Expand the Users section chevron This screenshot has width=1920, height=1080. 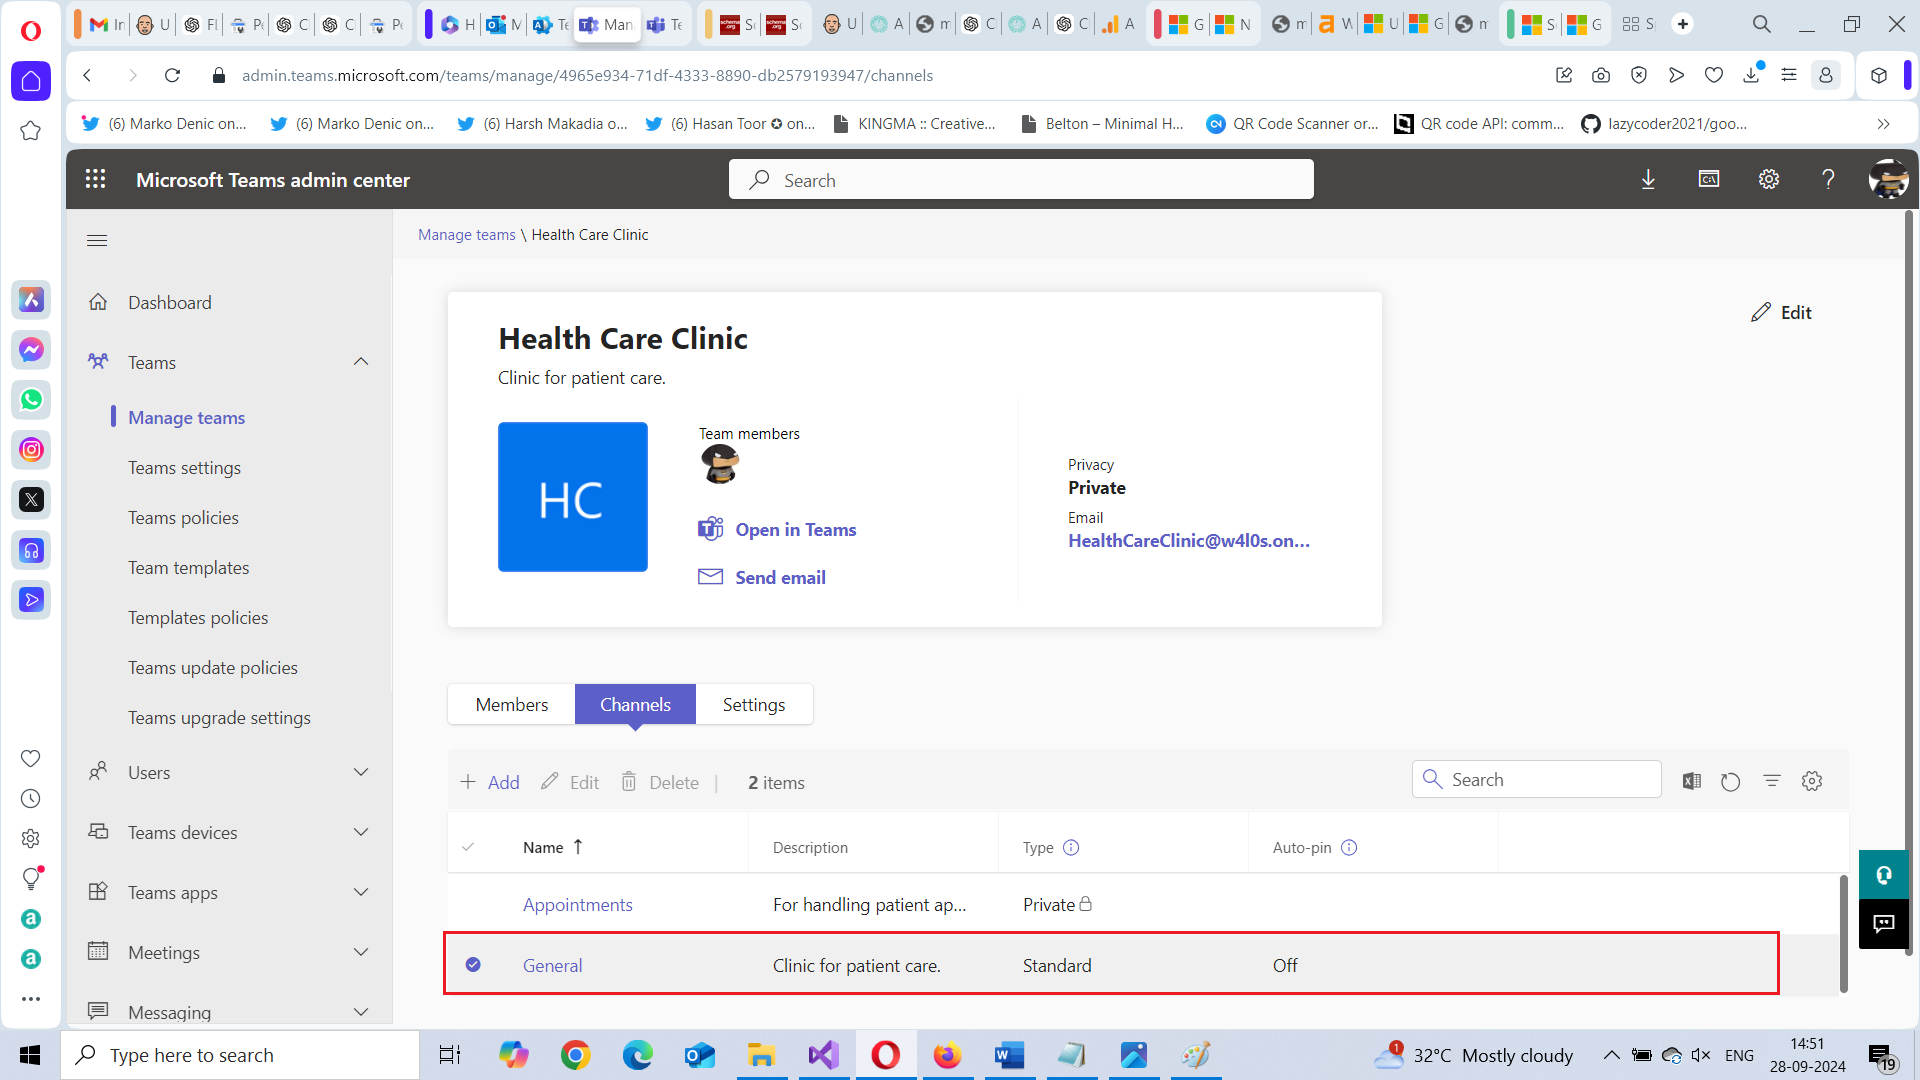tap(361, 772)
